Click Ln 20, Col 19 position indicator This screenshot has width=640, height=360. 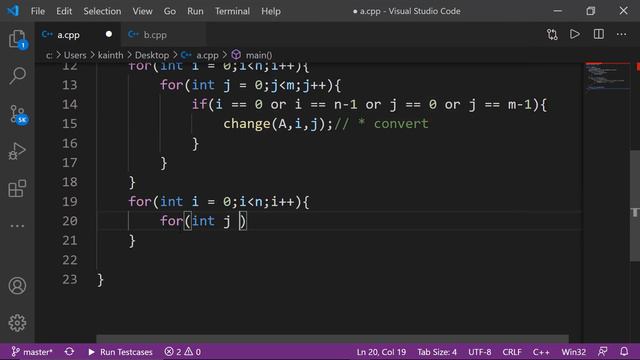(381, 351)
